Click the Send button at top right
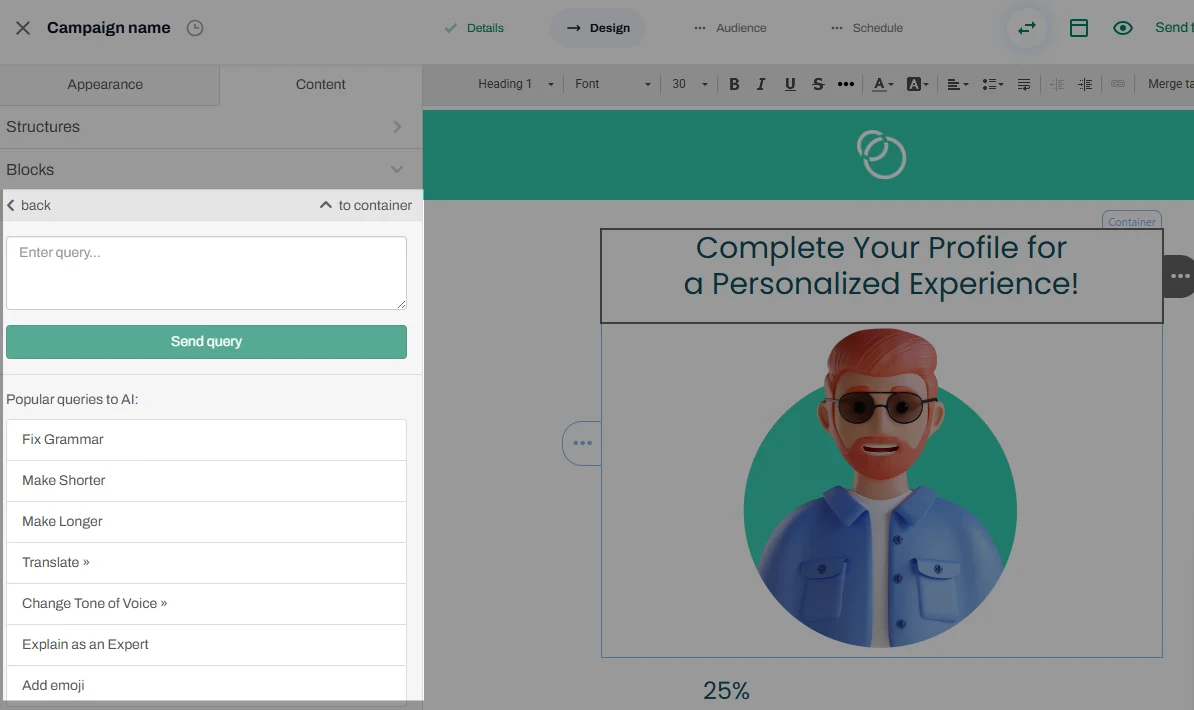The image size is (1194, 710). click(1173, 28)
